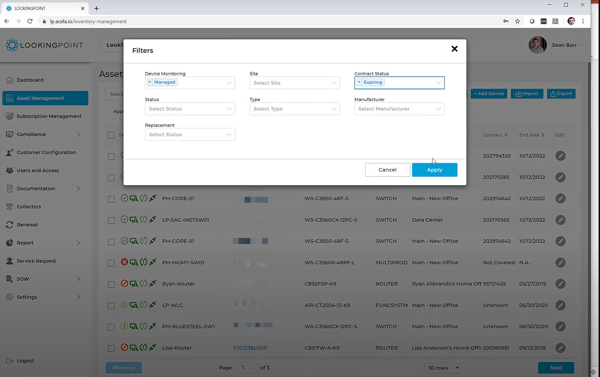
Task: Open the Status filter dropdown
Action: (x=190, y=109)
